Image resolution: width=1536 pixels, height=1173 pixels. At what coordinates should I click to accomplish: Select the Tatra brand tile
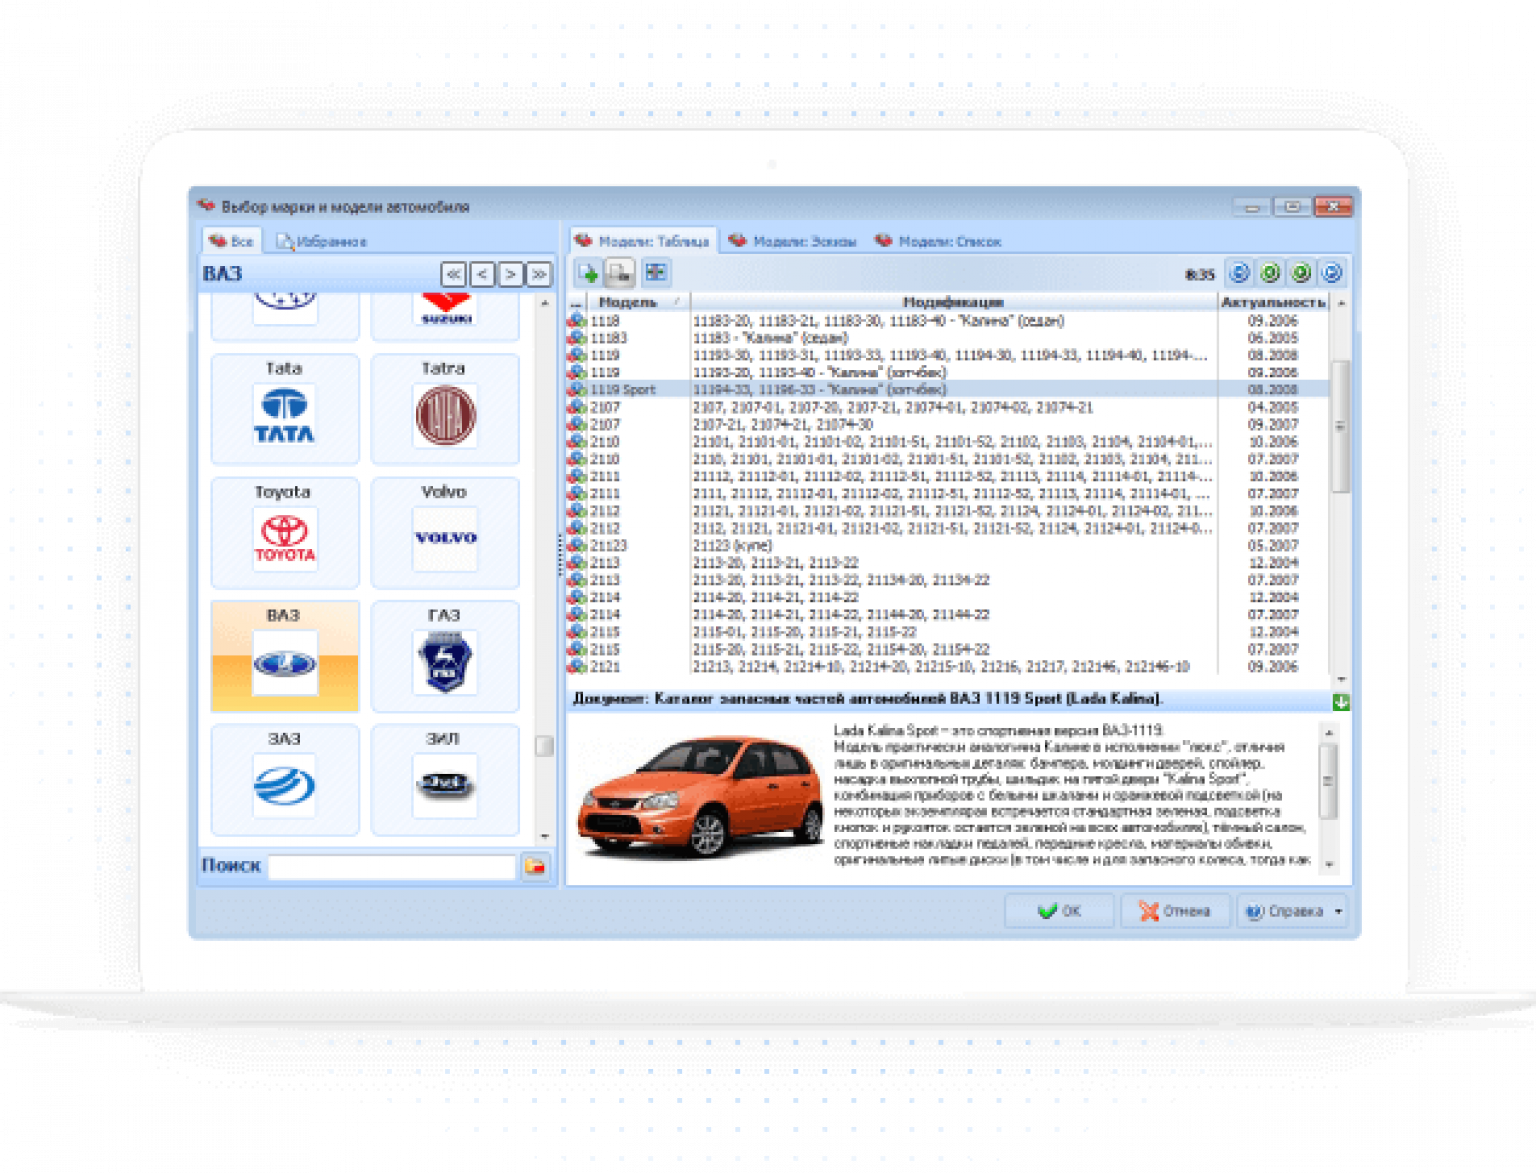point(445,416)
